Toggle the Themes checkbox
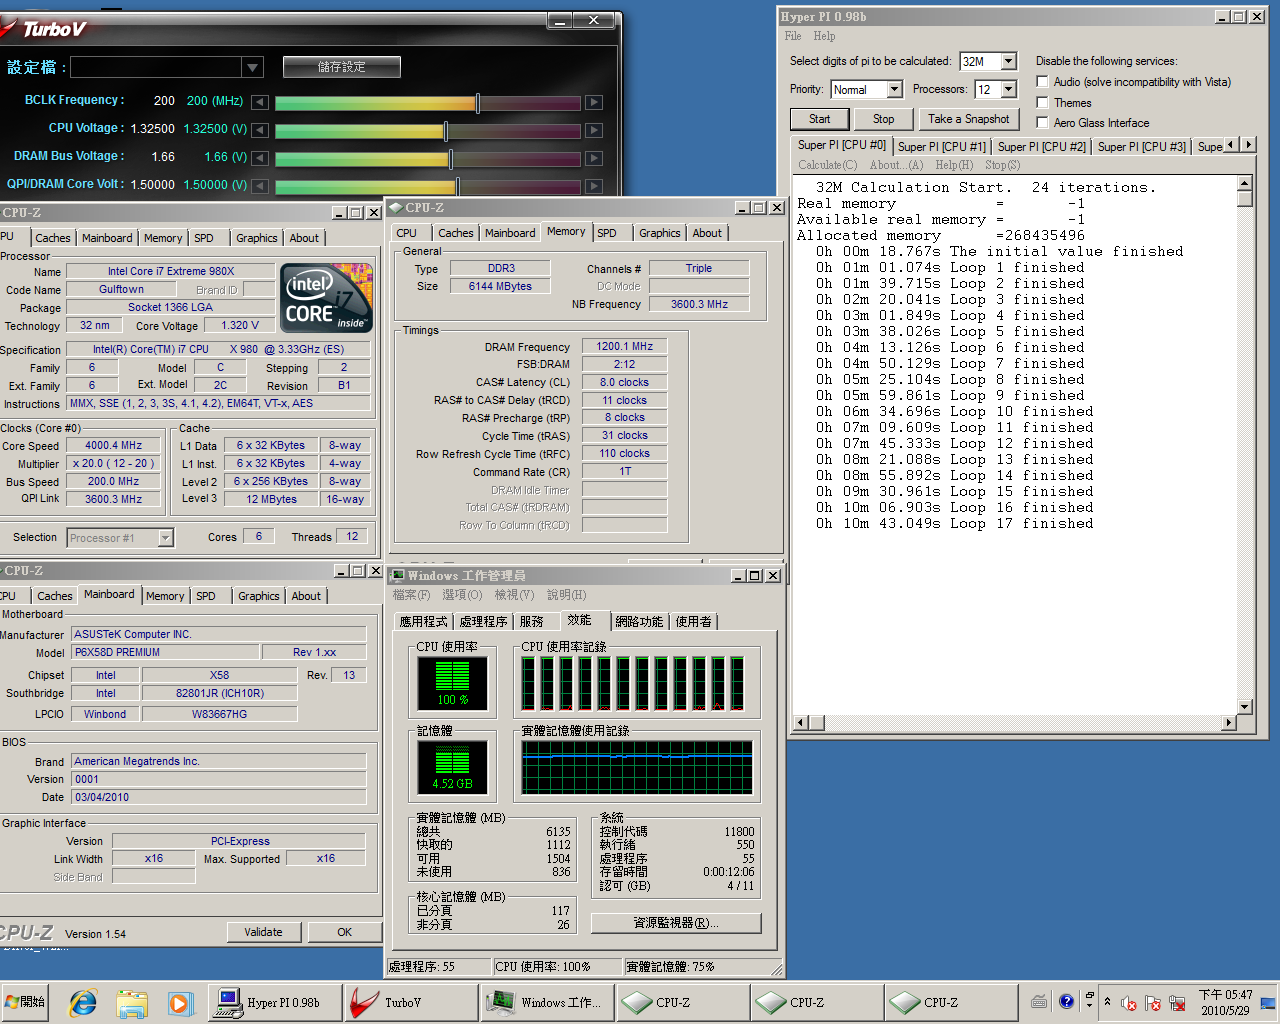The height and width of the screenshot is (1024, 1280). tap(1042, 102)
